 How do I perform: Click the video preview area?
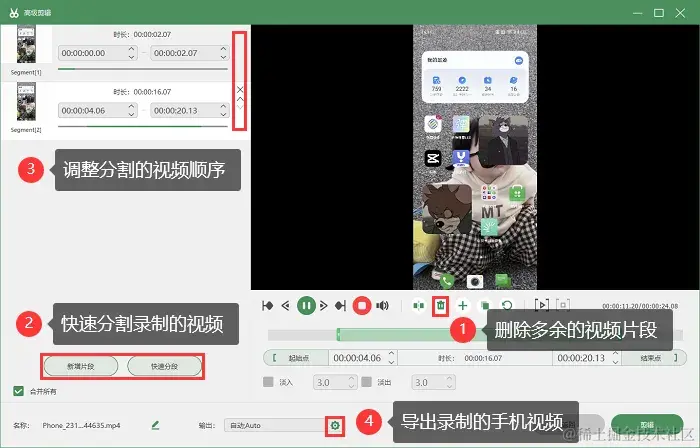[475, 157]
